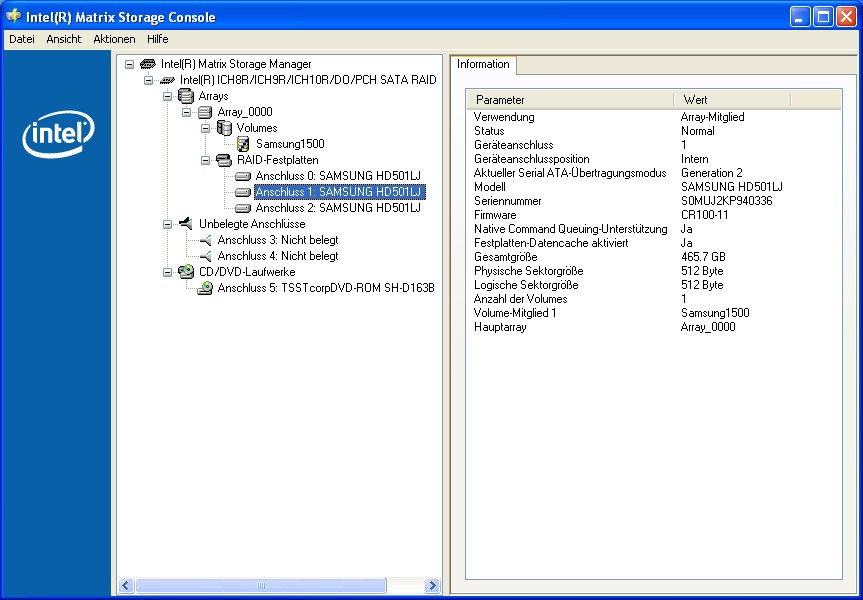Viewport: 863px width, 600px height.
Task: Click the Anzahl der Volumes parameter
Action: pyautogui.click(x=521, y=299)
